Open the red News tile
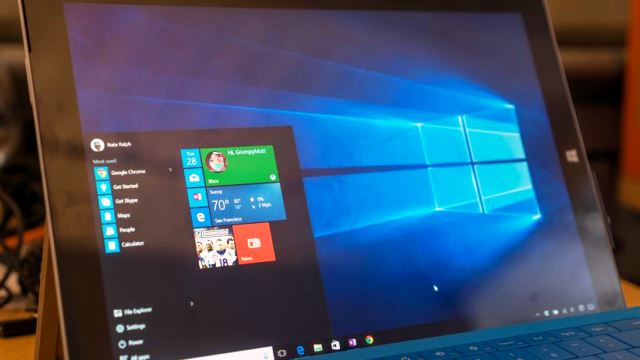Viewport: 640px width, 360px height. click(254, 243)
